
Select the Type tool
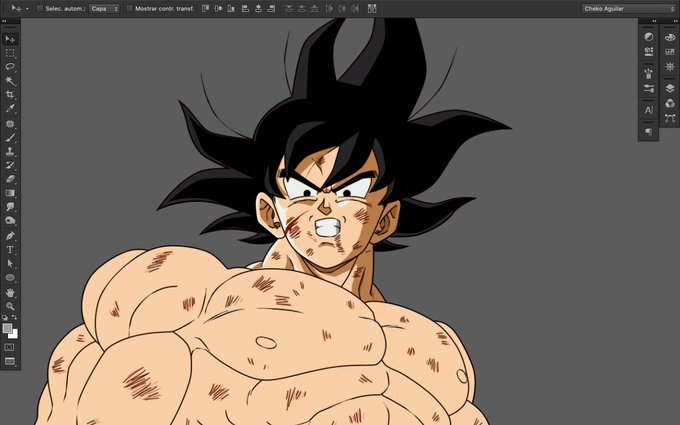(10, 250)
